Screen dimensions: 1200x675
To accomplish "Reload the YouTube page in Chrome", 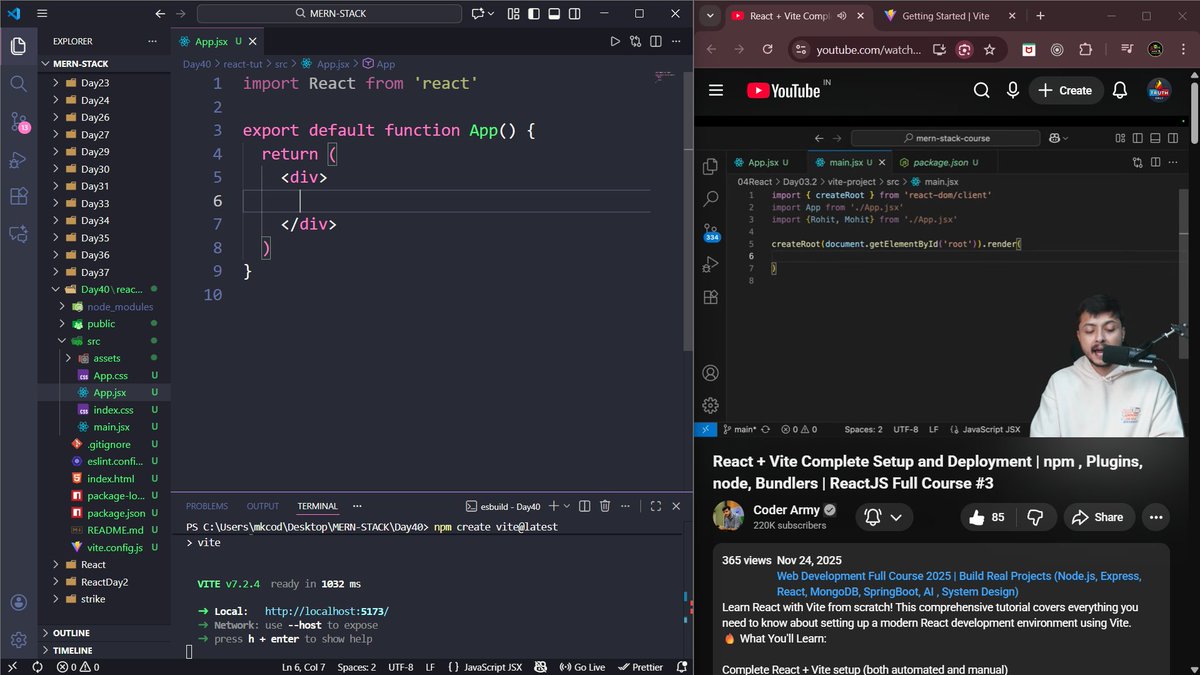I will [x=767, y=49].
